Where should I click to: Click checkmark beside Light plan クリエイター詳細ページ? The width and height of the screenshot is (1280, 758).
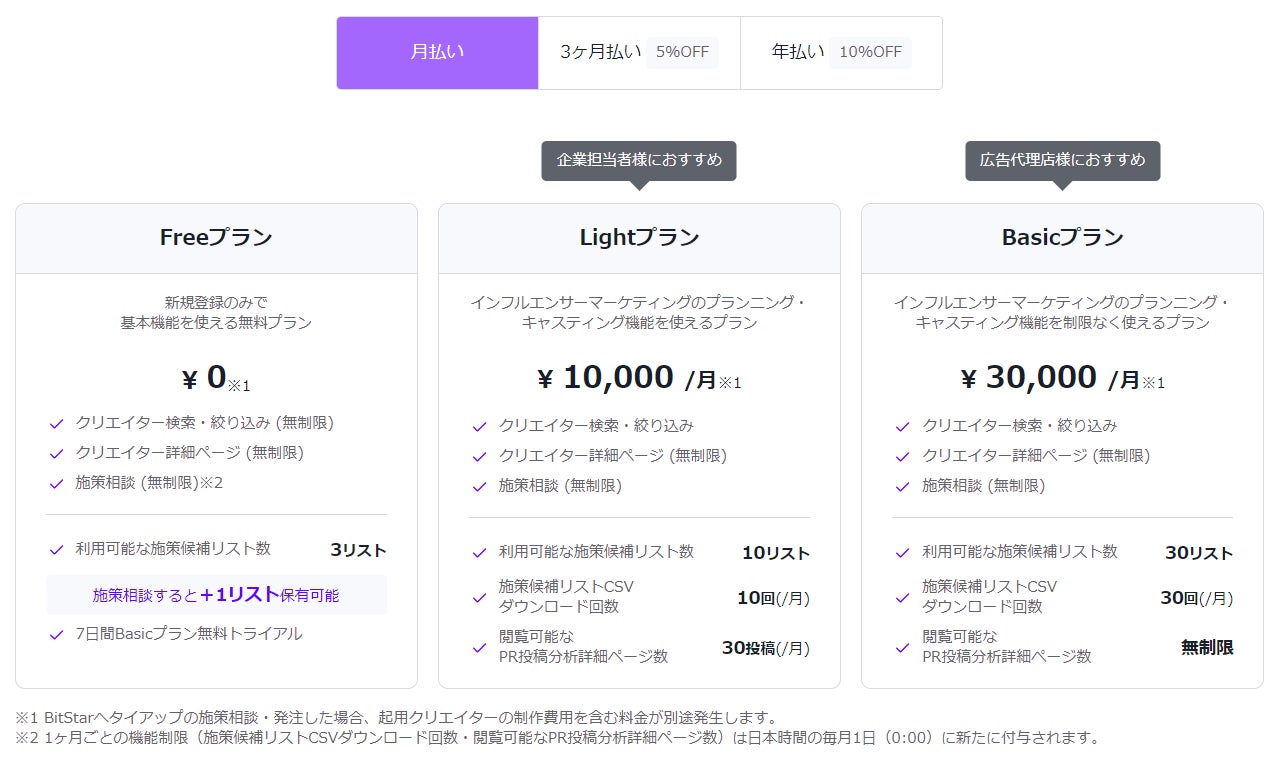pyautogui.click(x=480, y=456)
